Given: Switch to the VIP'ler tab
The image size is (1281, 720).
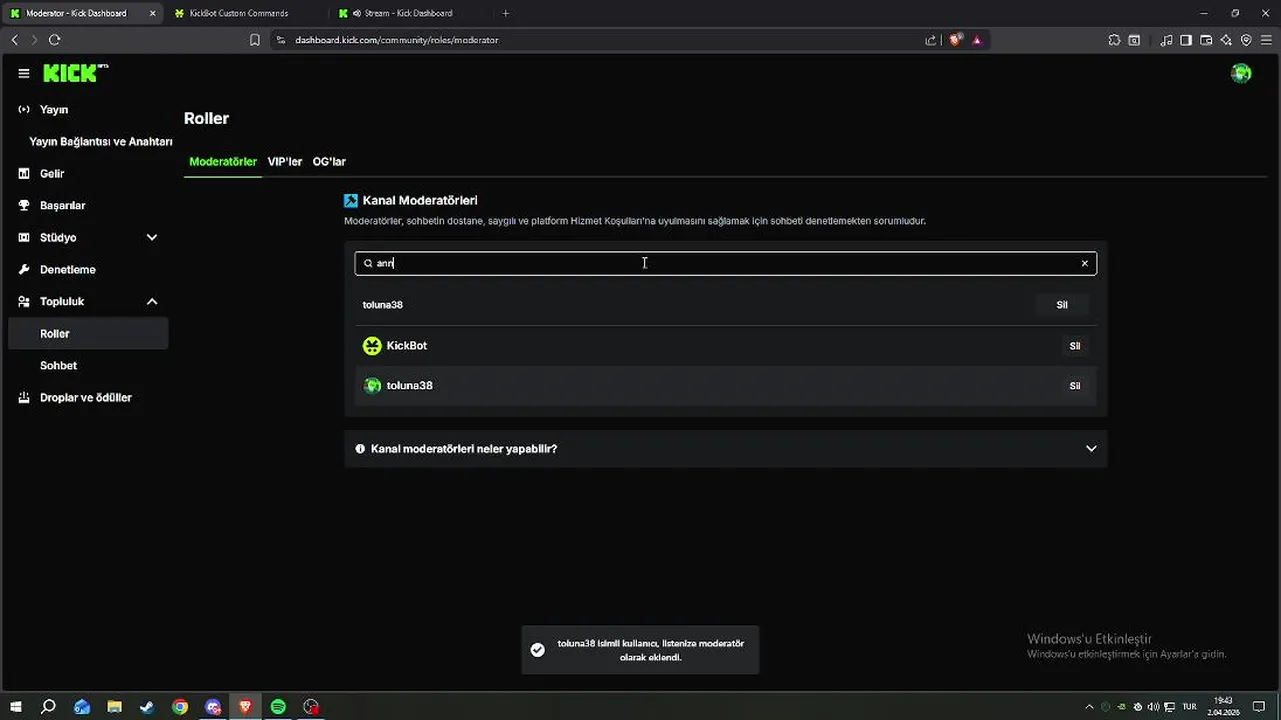Looking at the screenshot, I should pyautogui.click(x=285, y=161).
